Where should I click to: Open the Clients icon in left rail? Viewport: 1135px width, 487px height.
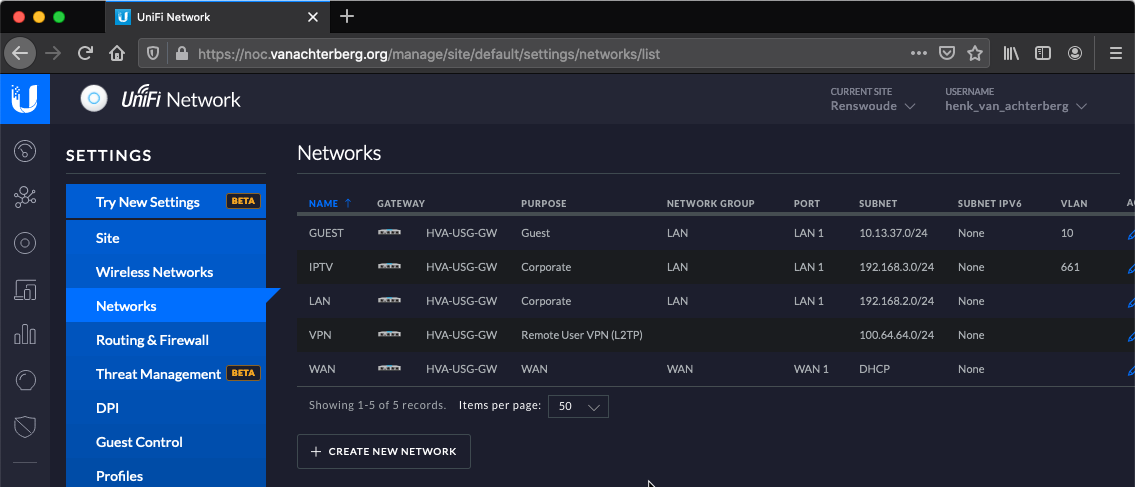[25, 289]
